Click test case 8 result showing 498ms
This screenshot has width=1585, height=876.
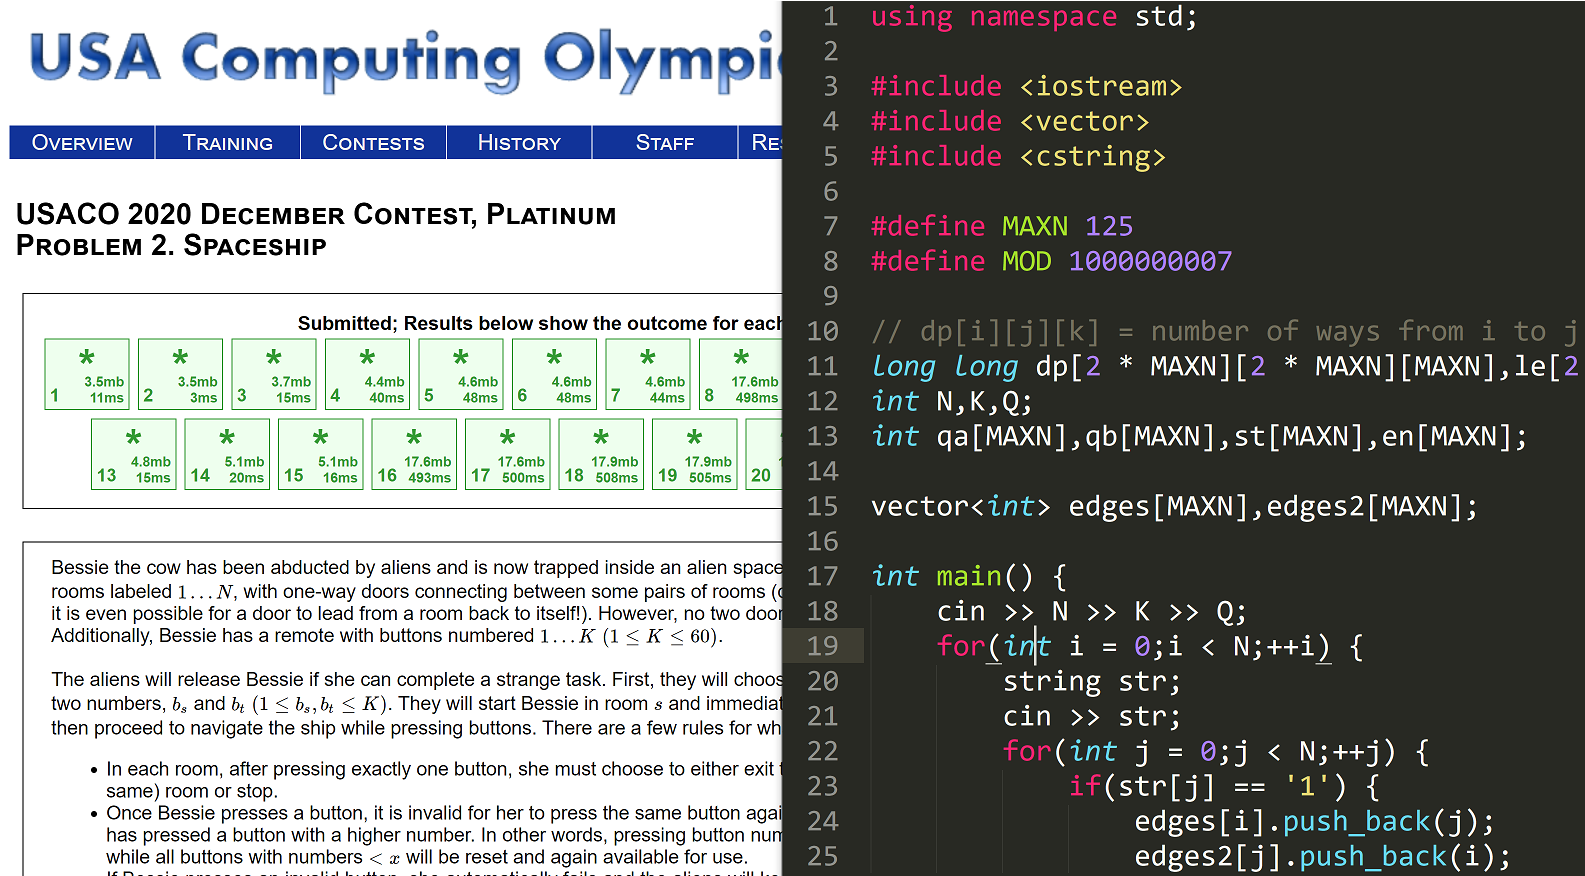[x=740, y=374]
